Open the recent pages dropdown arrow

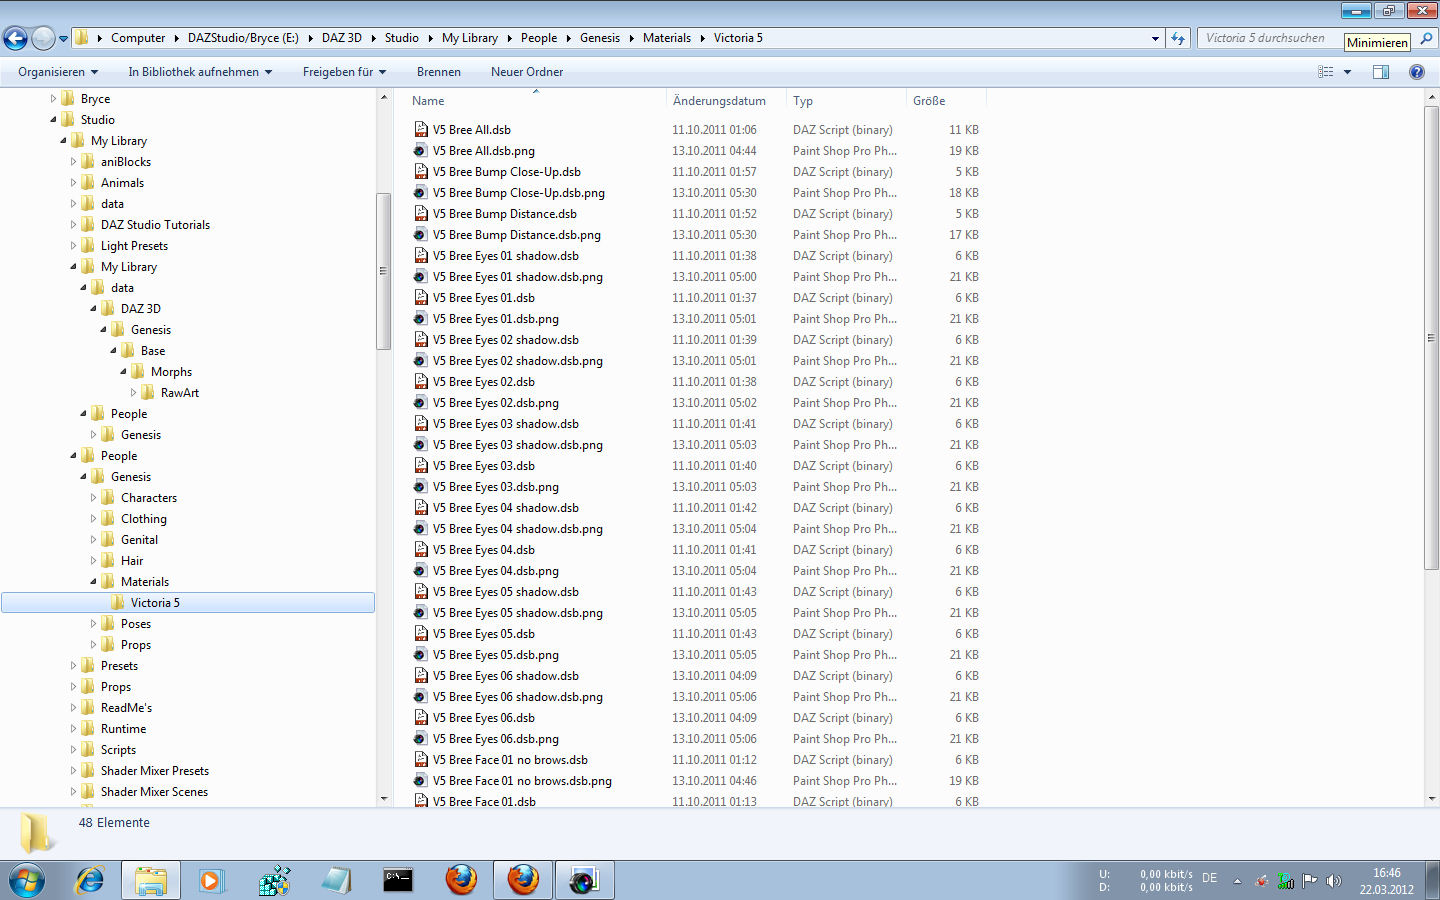[63, 39]
